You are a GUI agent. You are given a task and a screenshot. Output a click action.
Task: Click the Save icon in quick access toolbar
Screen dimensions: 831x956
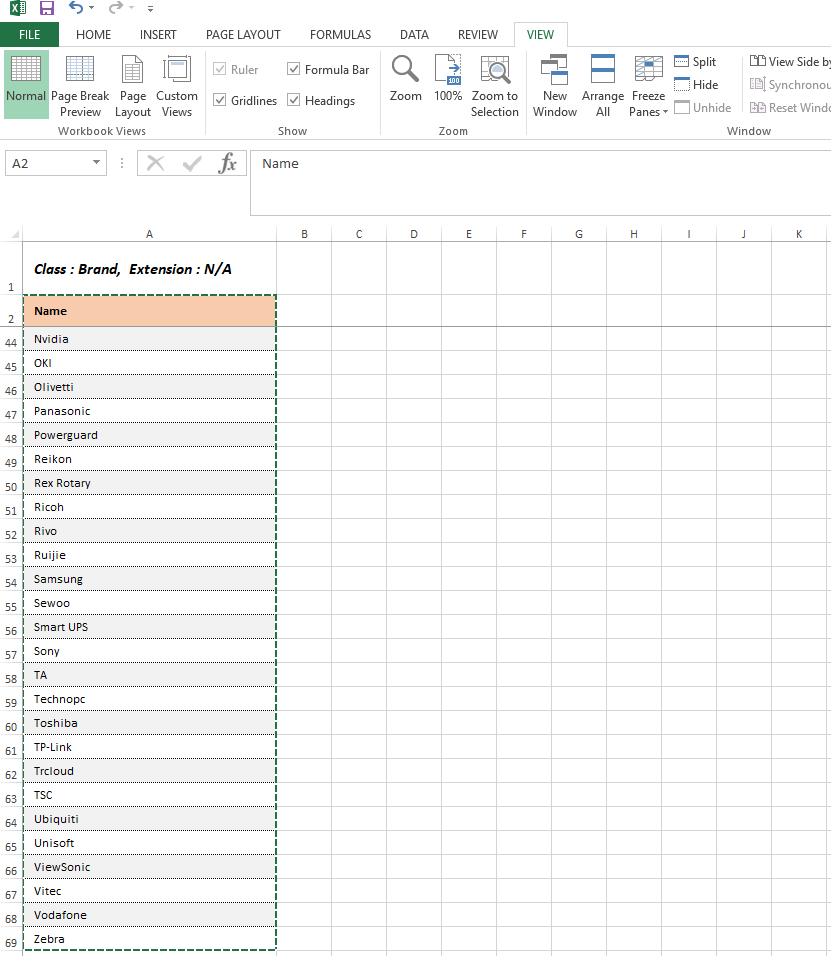click(47, 9)
